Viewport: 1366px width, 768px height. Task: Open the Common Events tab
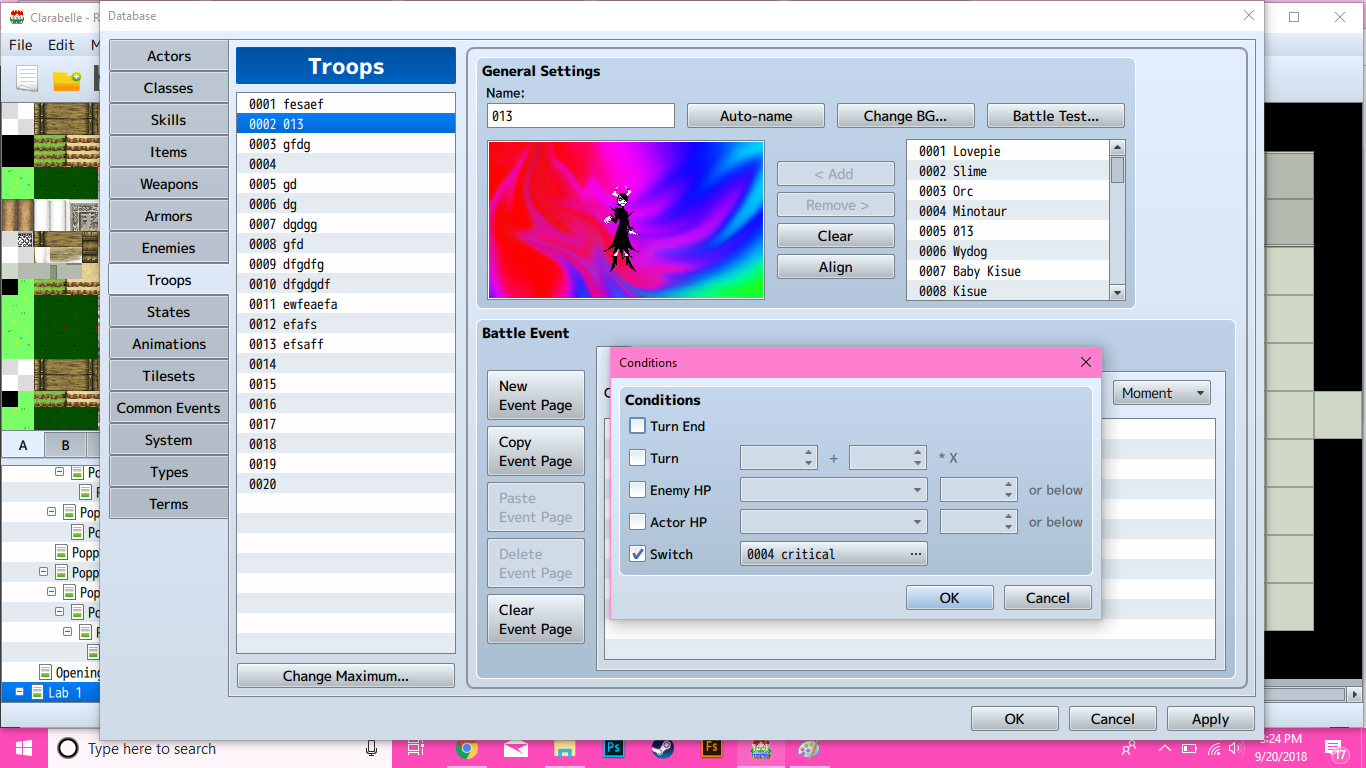click(x=169, y=408)
